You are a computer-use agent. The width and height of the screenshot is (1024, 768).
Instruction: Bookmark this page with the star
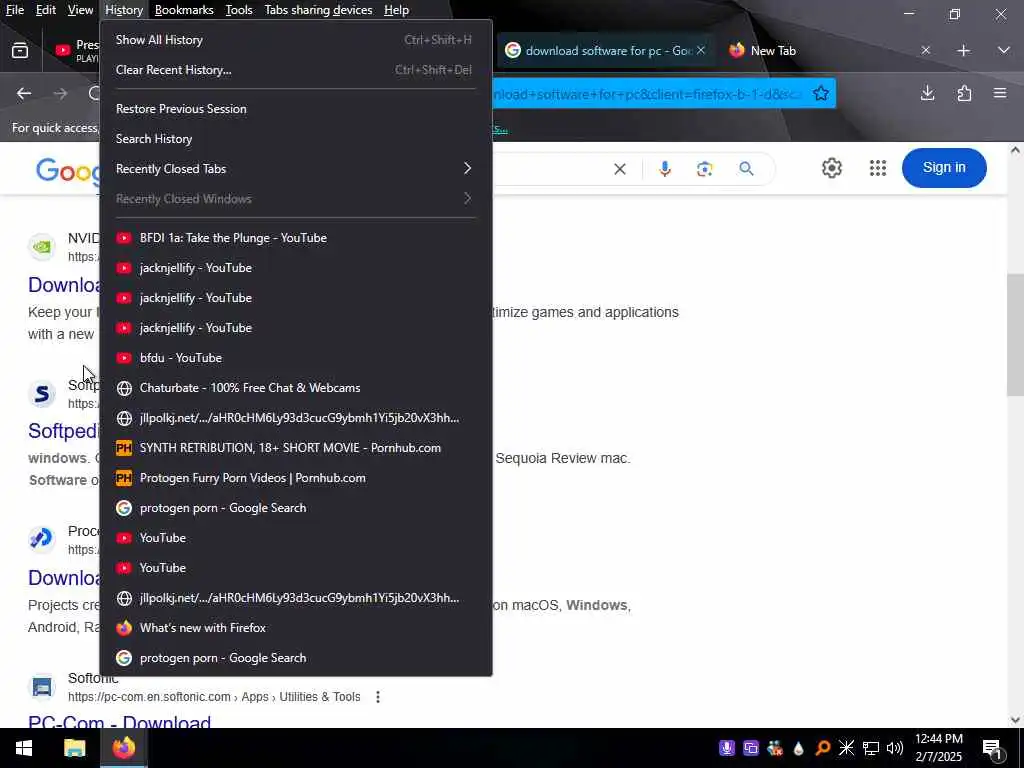(821, 93)
